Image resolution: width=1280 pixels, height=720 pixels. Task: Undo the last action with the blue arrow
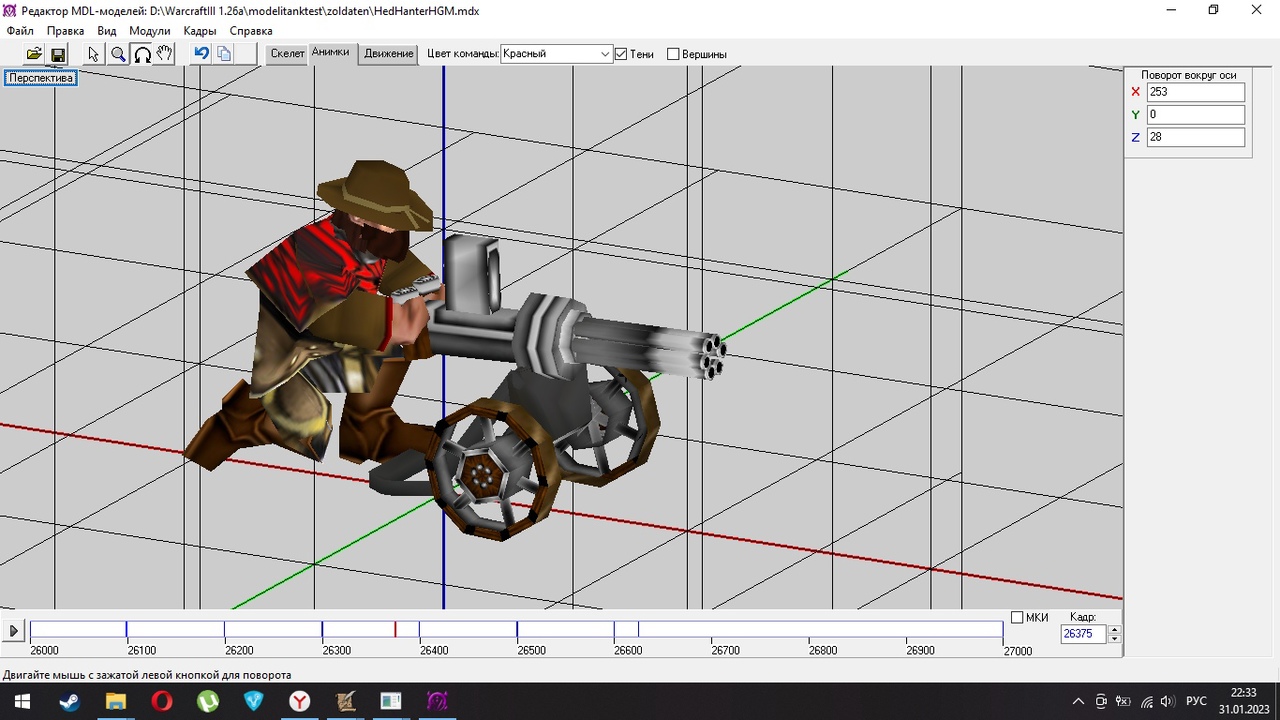point(201,54)
